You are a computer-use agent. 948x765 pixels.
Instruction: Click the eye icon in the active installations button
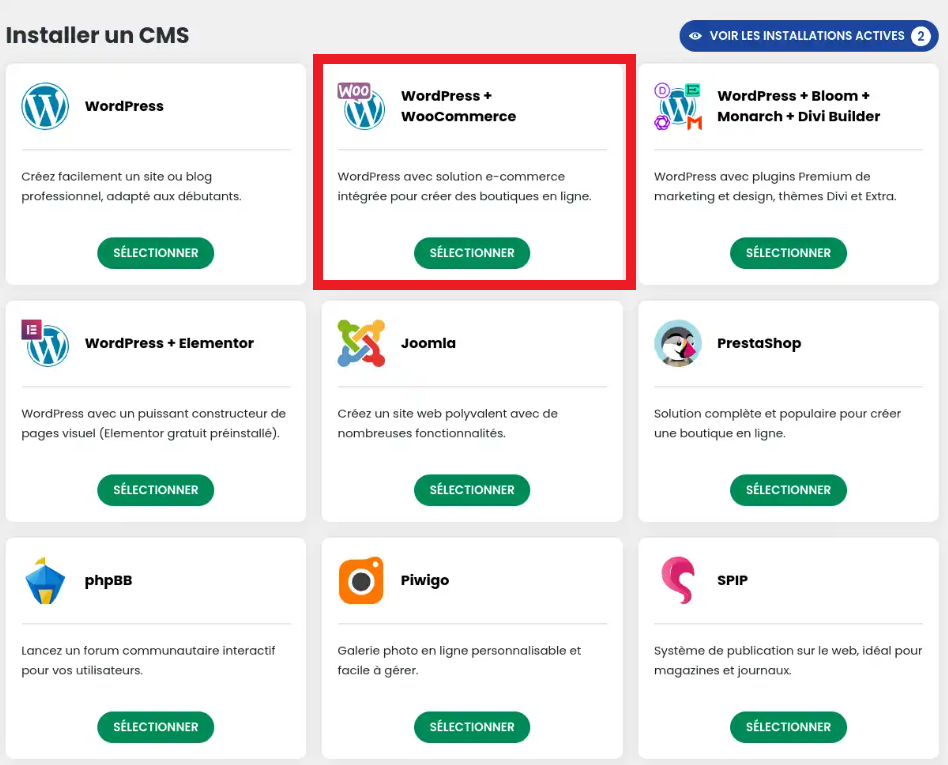click(x=695, y=36)
